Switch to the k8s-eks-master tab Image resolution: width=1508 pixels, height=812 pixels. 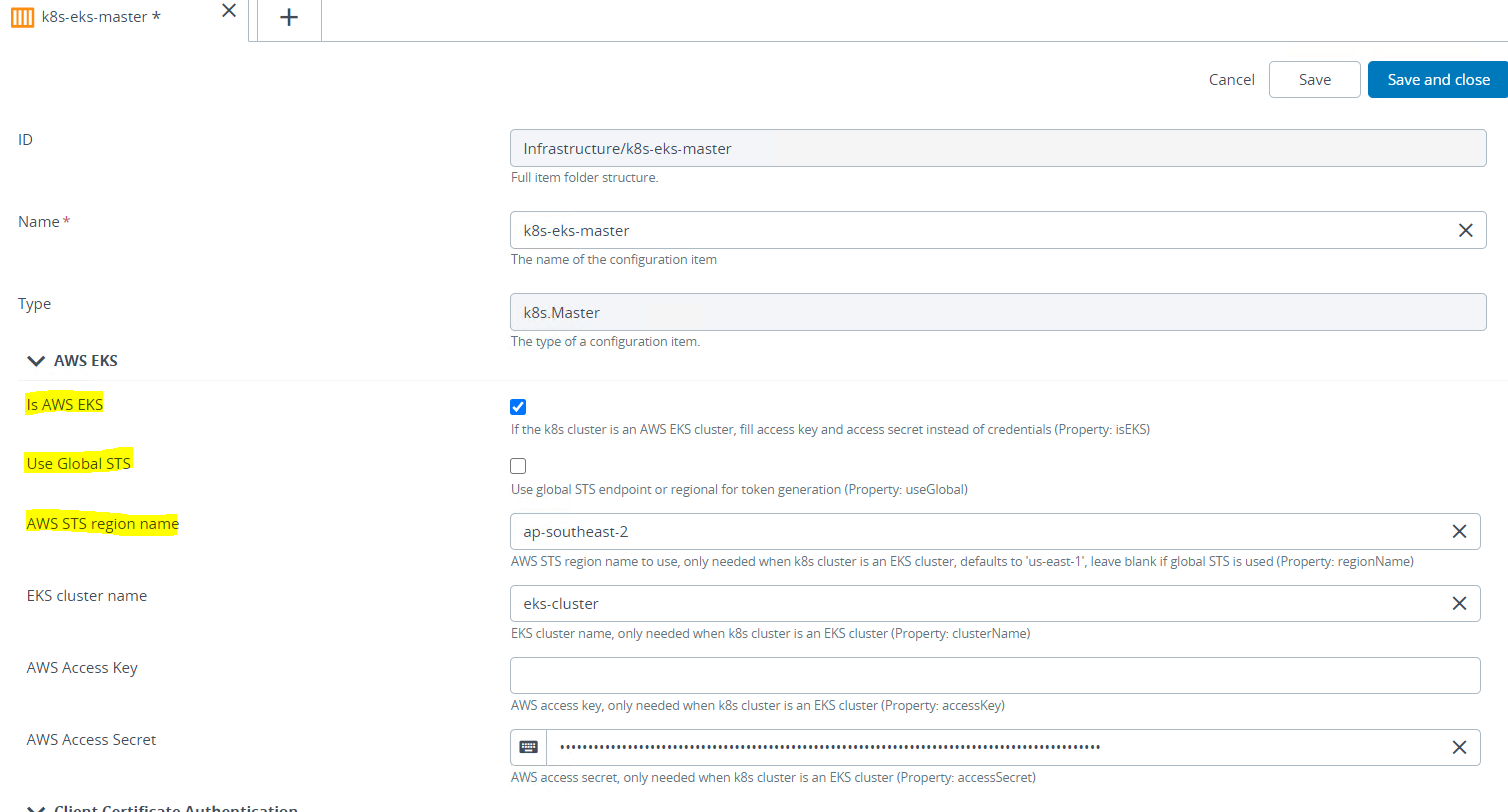coord(100,18)
